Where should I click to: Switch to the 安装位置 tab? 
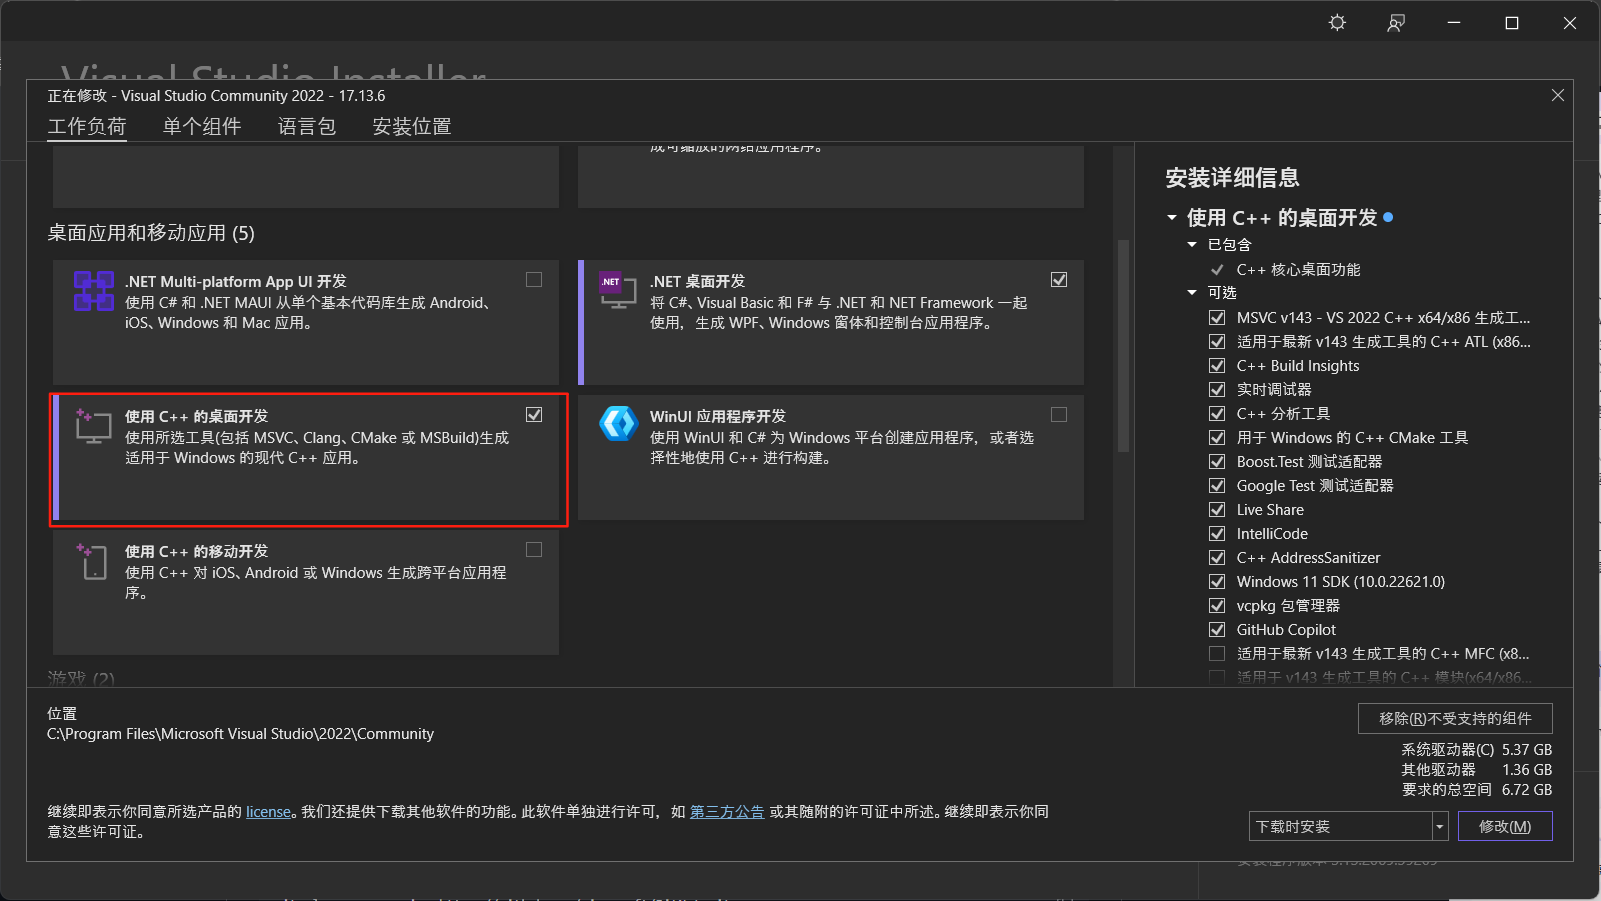[x=412, y=127]
